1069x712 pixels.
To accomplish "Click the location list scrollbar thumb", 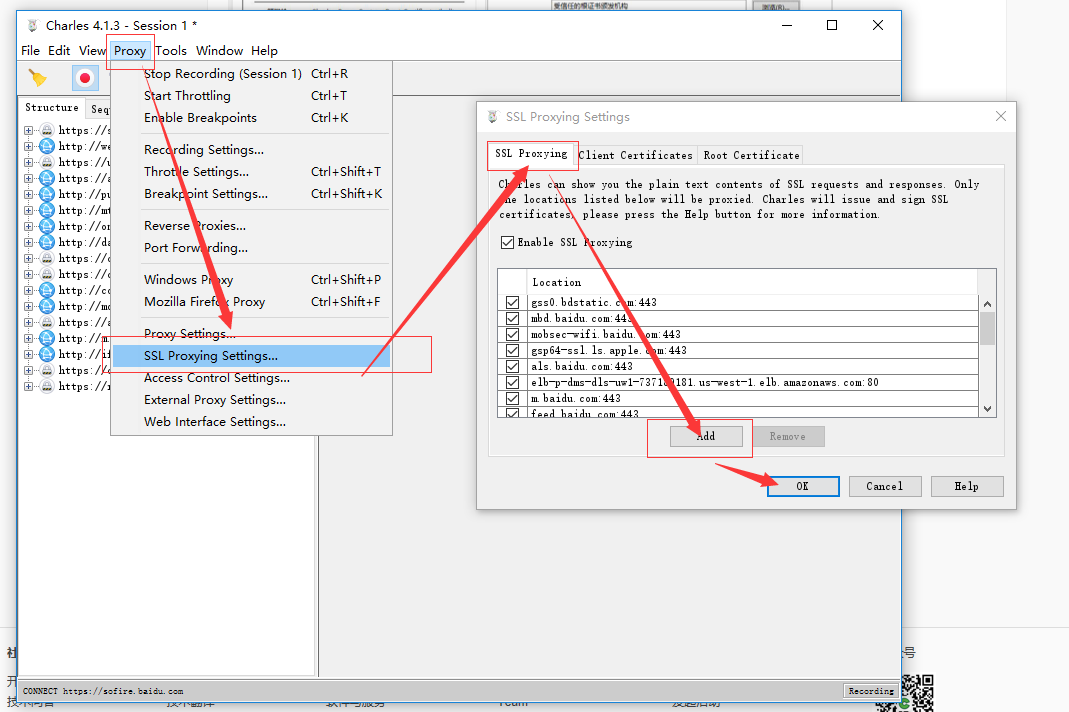I will click(x=987, y=328).
